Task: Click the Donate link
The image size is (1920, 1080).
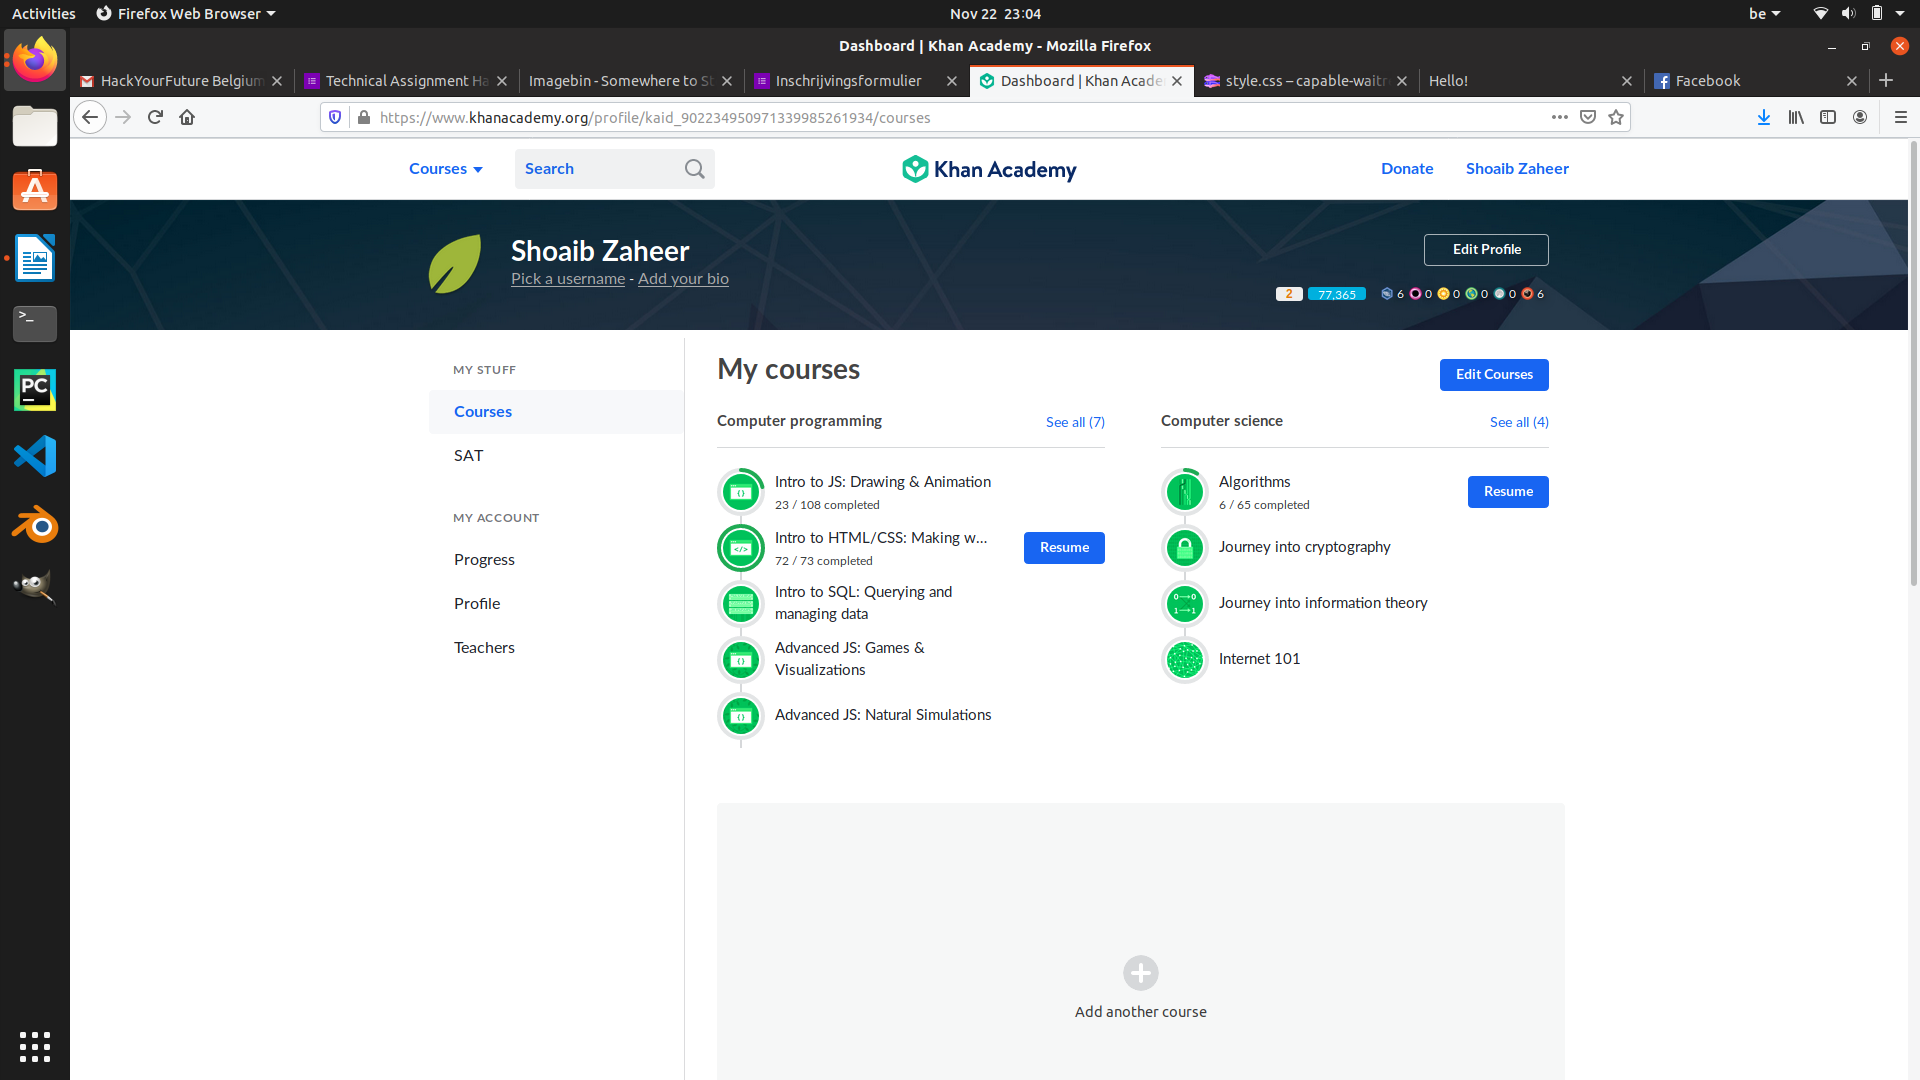Action: [1407, 169]
